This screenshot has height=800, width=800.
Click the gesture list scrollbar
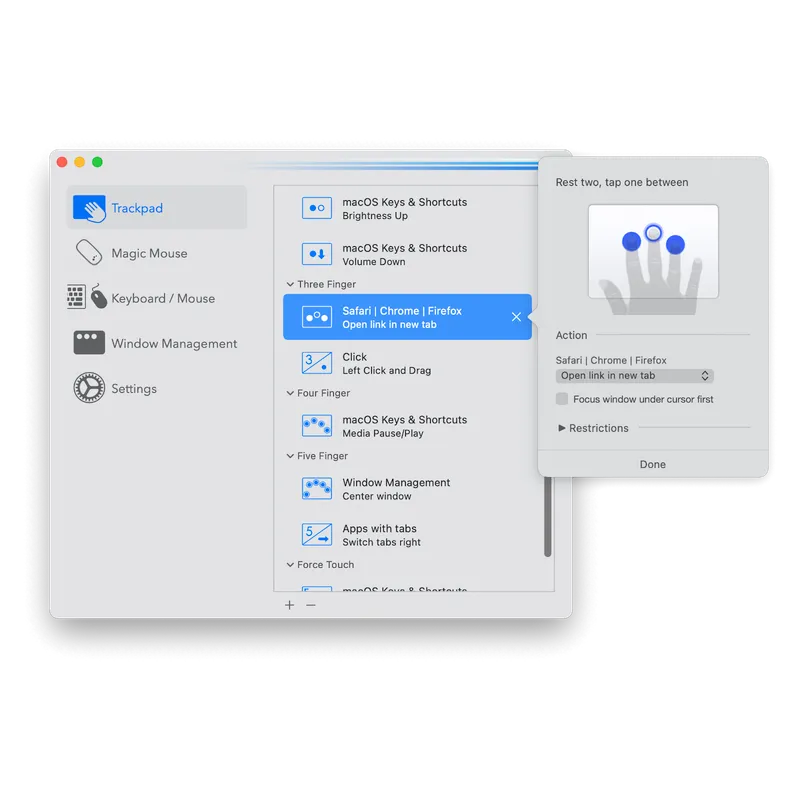(547, 515)
